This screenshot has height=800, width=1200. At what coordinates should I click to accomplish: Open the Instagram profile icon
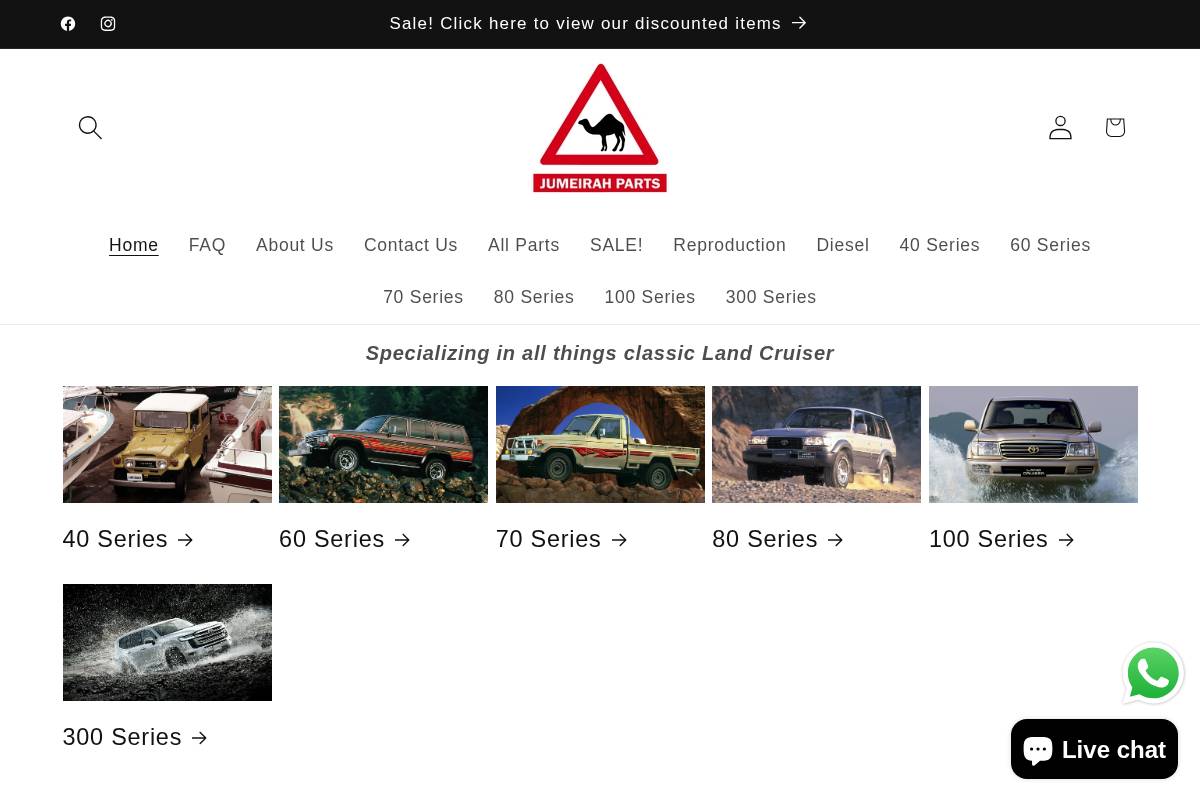[108, 24]
